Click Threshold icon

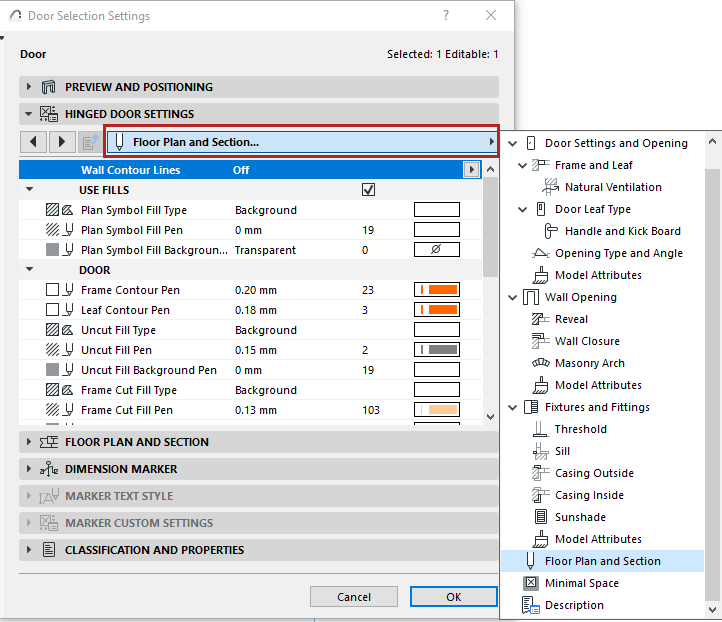coord(540,429)
